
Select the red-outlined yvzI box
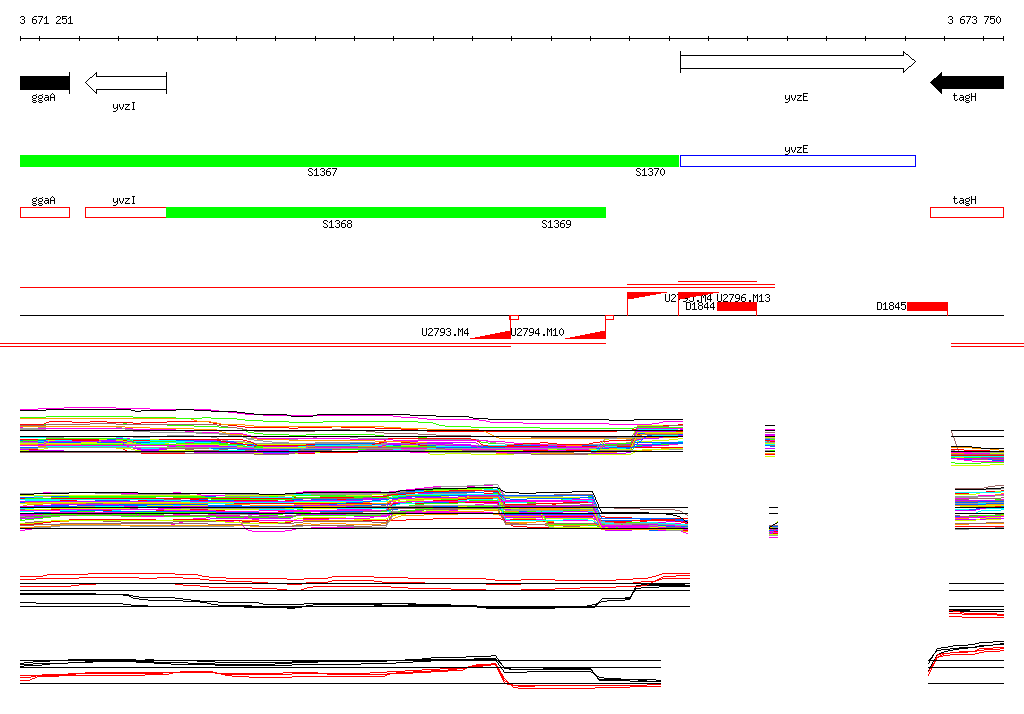tap(126, 212)
